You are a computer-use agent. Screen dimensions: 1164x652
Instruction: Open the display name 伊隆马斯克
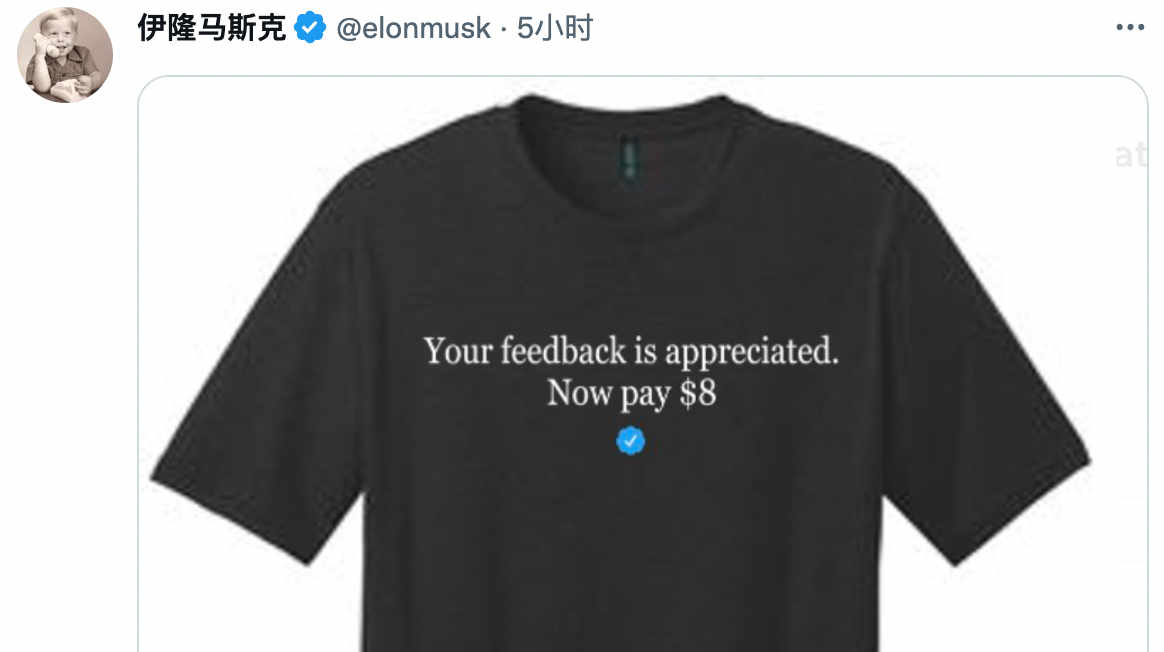tap(212, 28)
